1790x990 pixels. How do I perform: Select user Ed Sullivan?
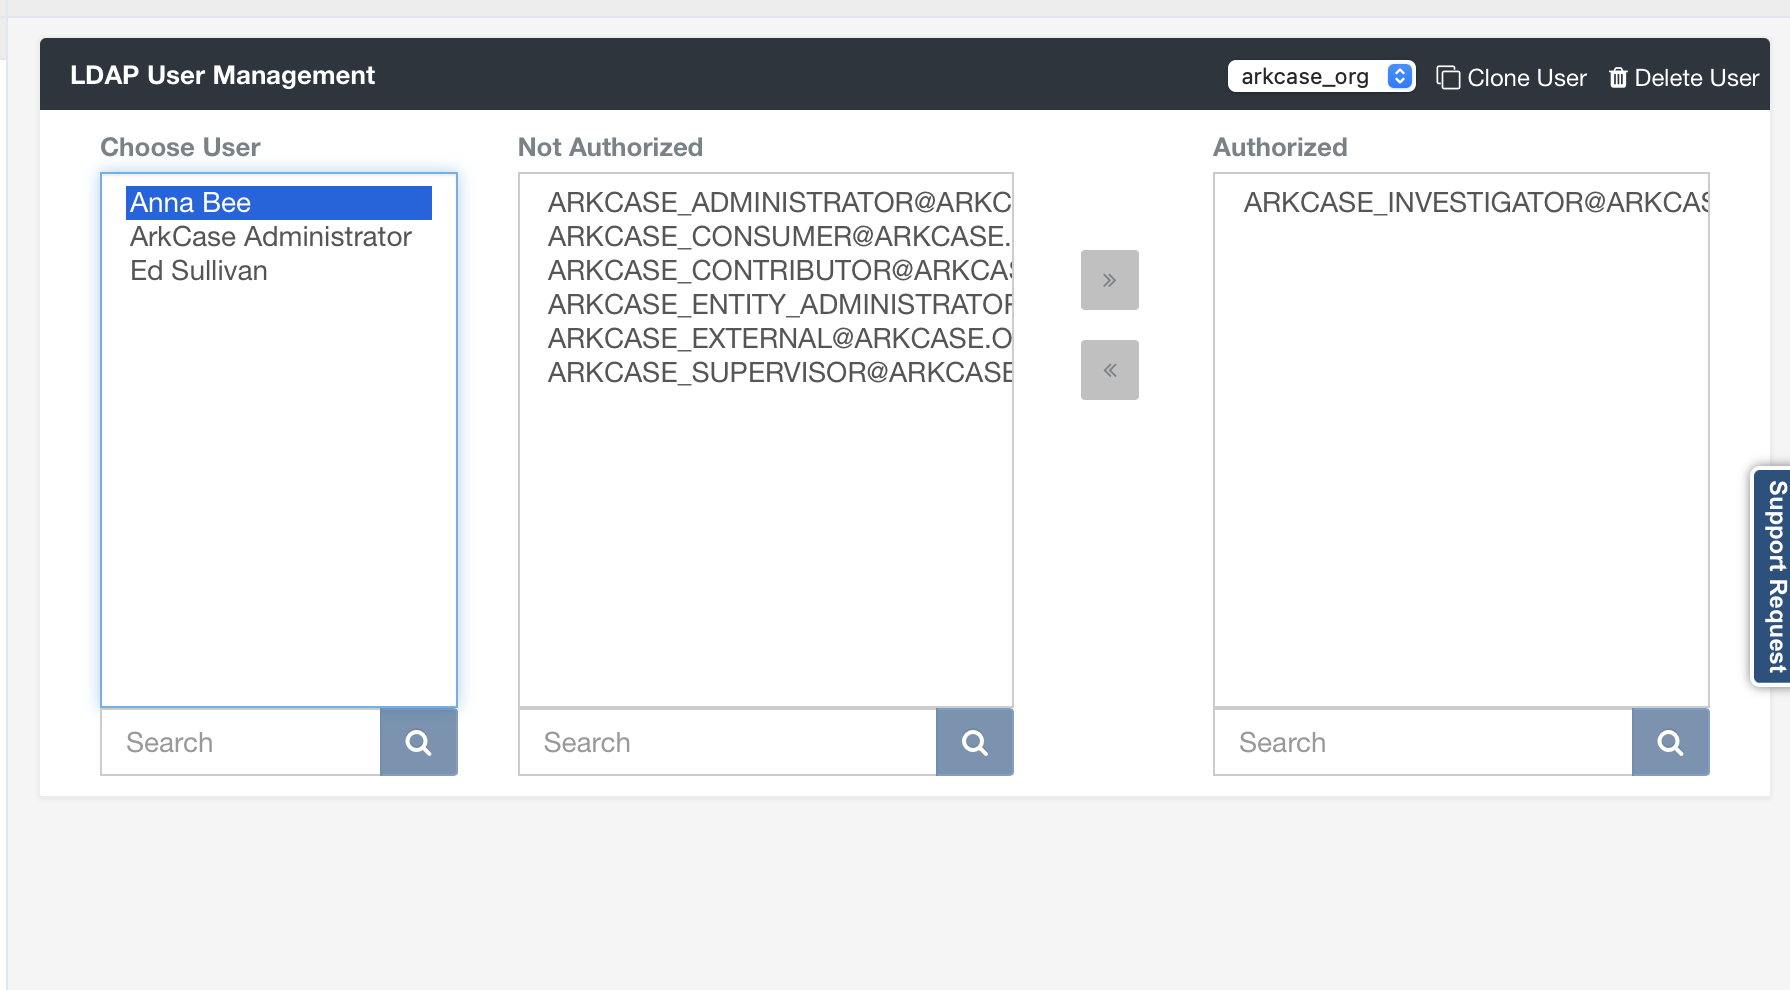[198, 270]
